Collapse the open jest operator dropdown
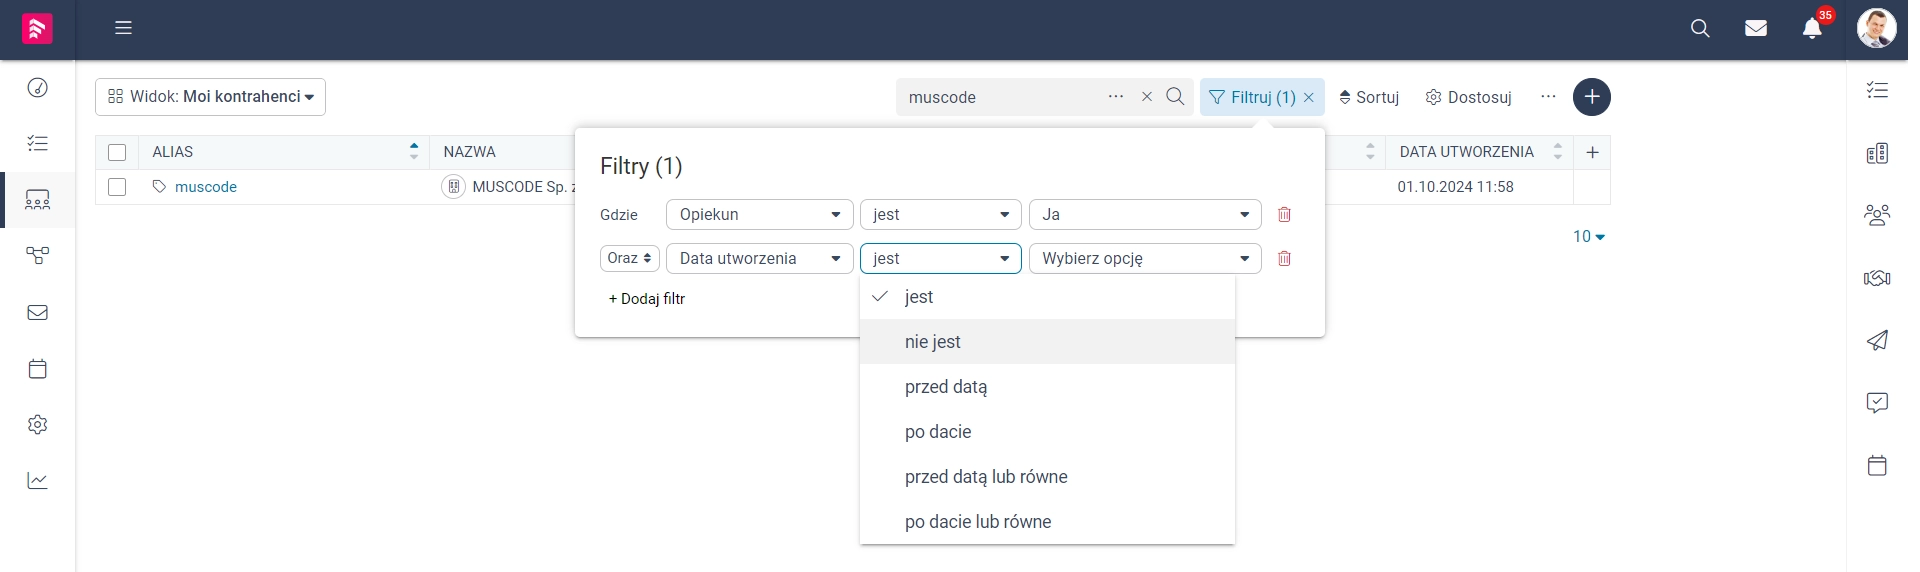 pyautogui.click(x=940, y=258)
